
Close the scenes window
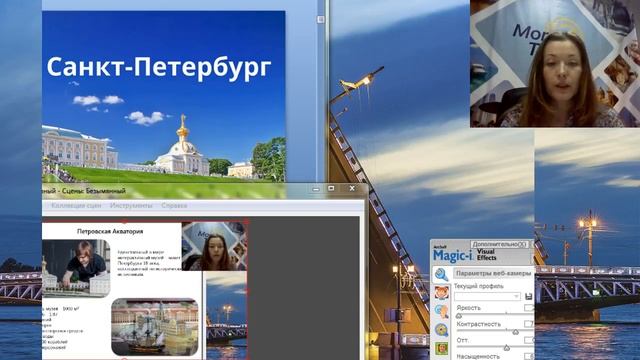[352, 189]
